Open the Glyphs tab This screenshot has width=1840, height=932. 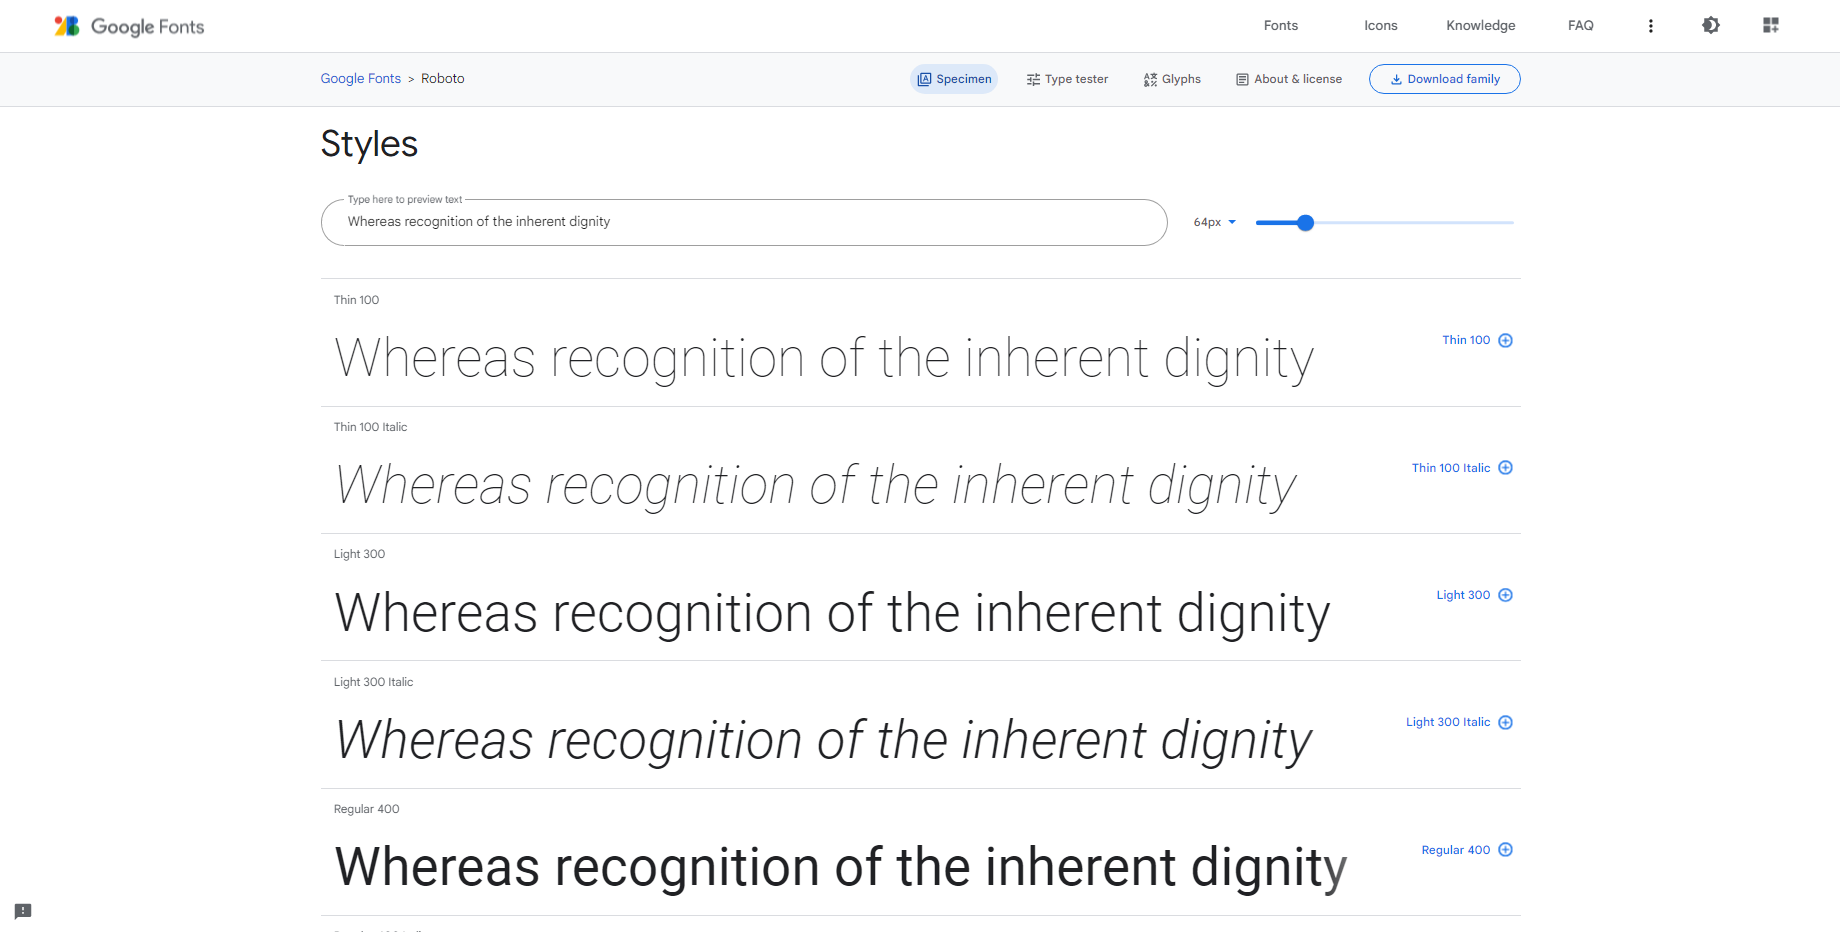pos(1172,79)
